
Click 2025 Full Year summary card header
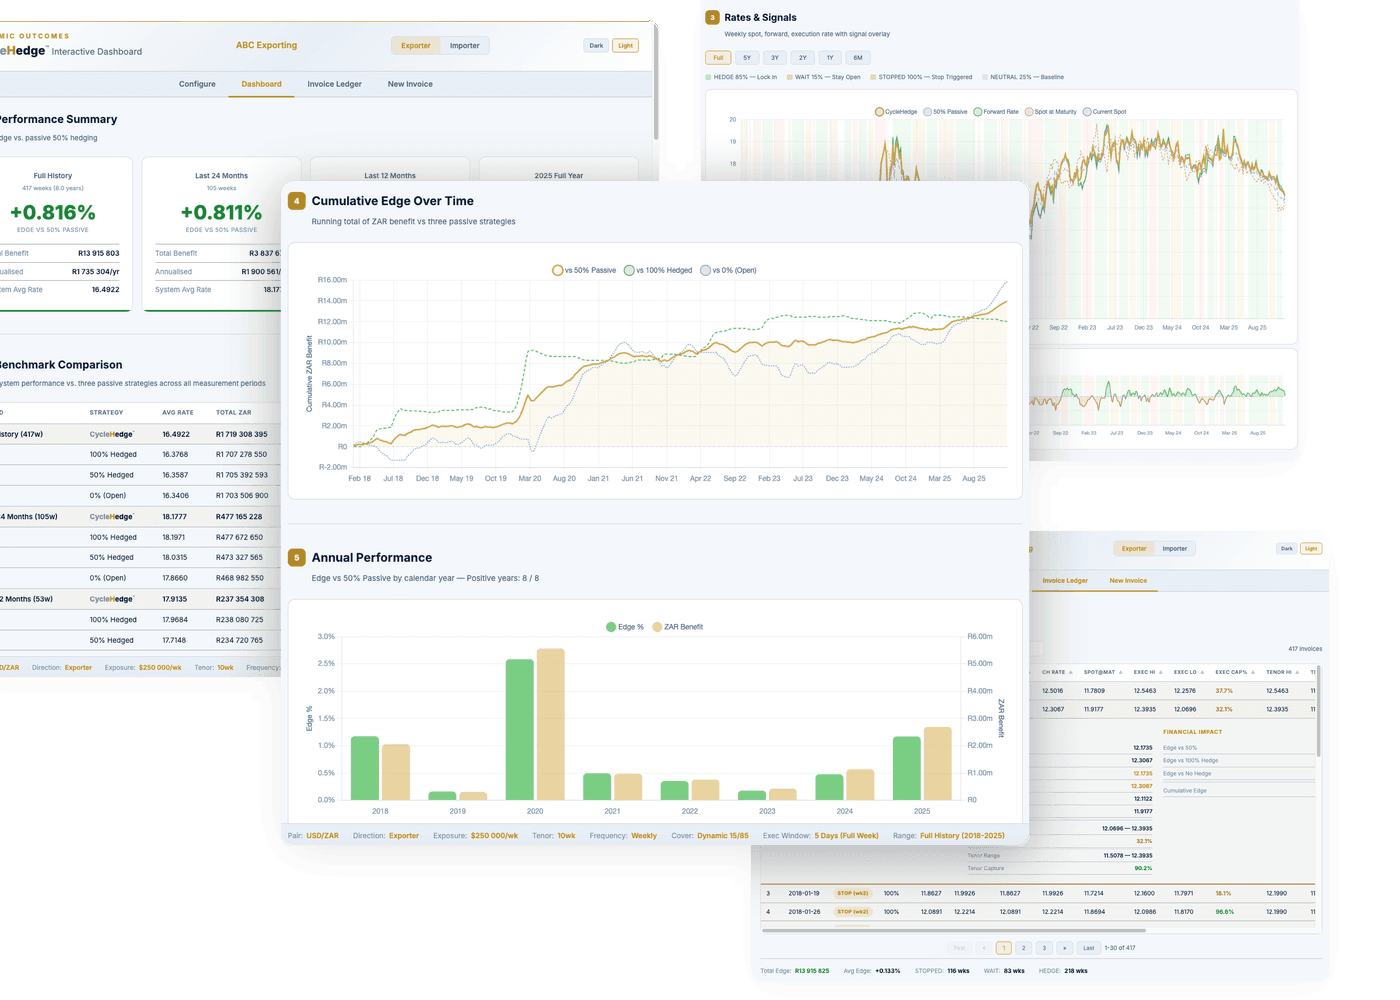[559, 175]
